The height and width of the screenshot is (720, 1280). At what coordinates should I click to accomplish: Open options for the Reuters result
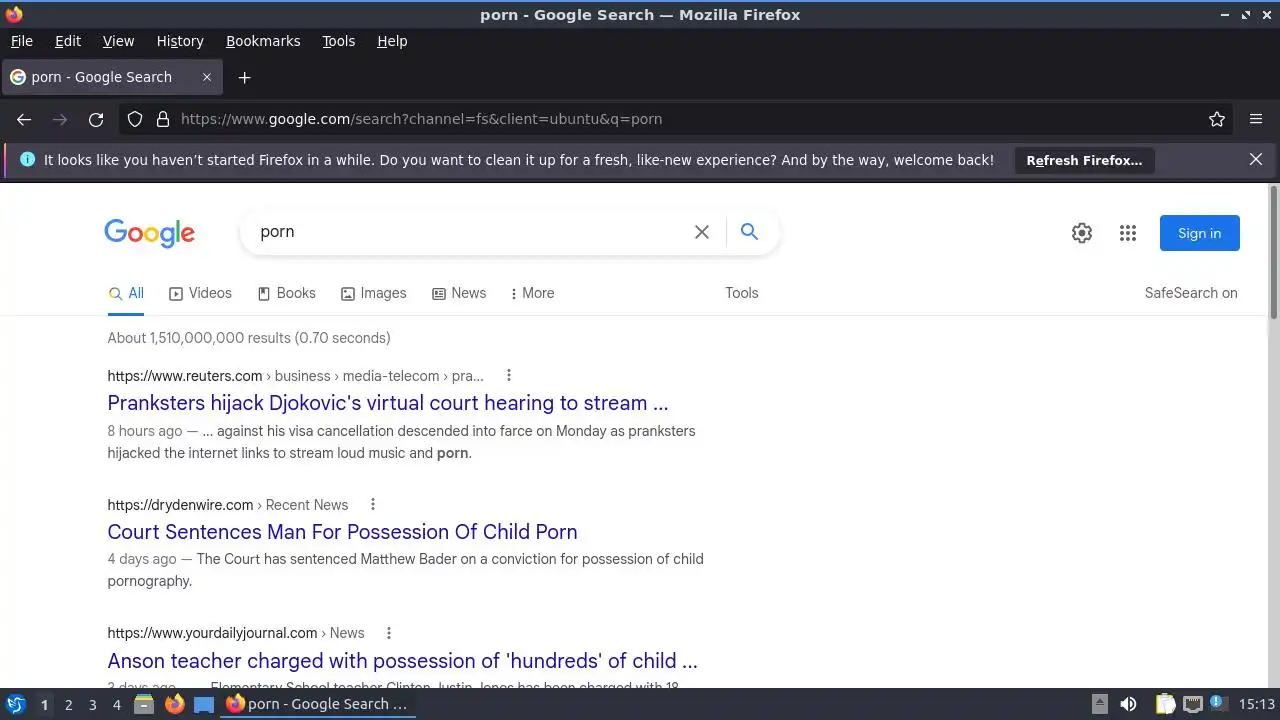(508, 376)
